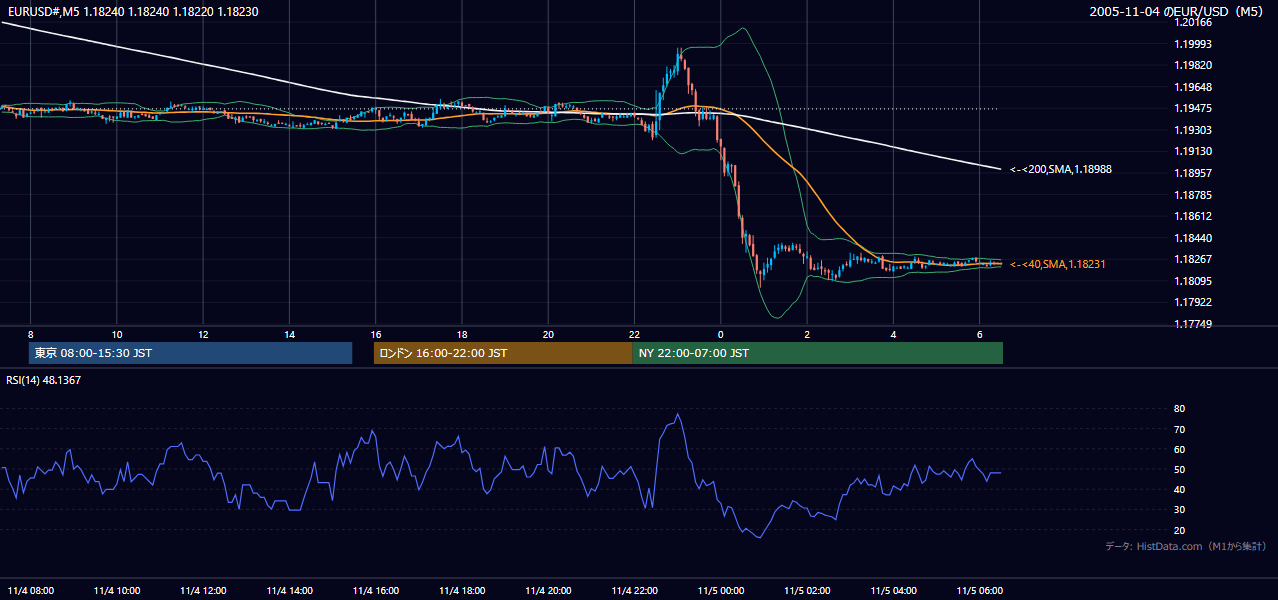Click the 11/4 16:00 date label
The width and height of the screenshot is (1278, 600).
coord(376,590)
